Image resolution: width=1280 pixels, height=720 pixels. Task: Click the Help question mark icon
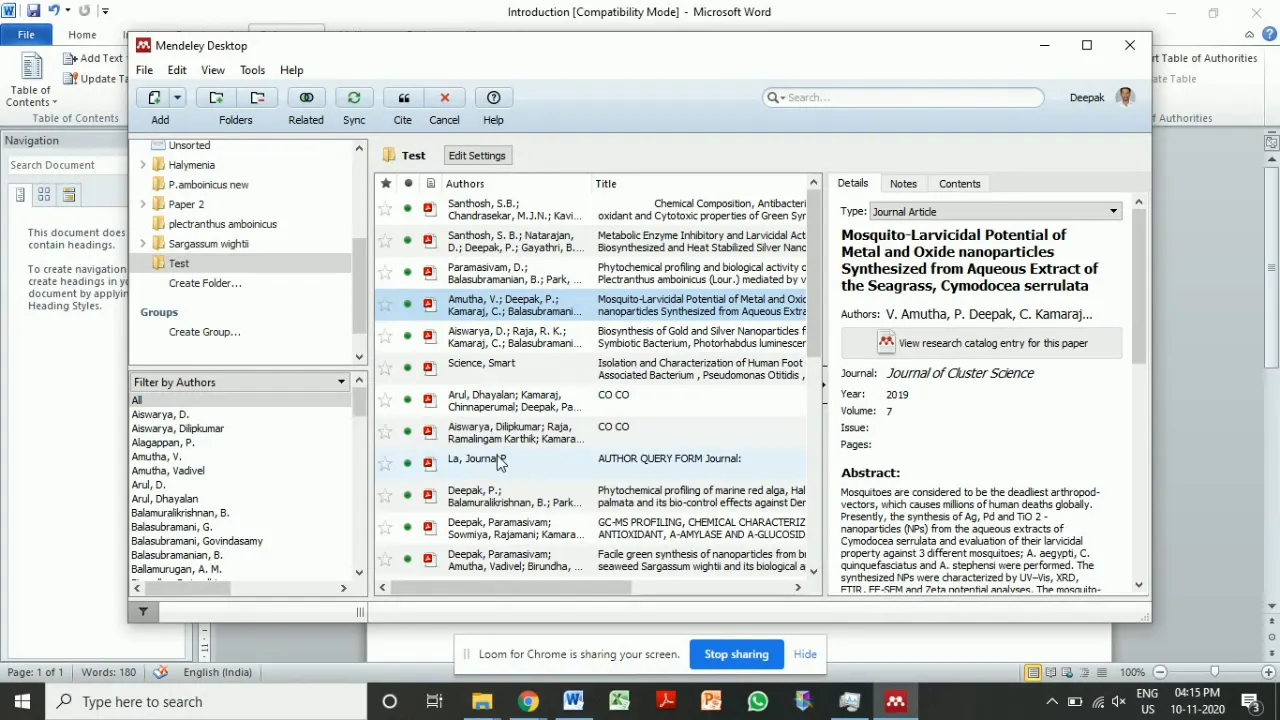coord(494,97)
